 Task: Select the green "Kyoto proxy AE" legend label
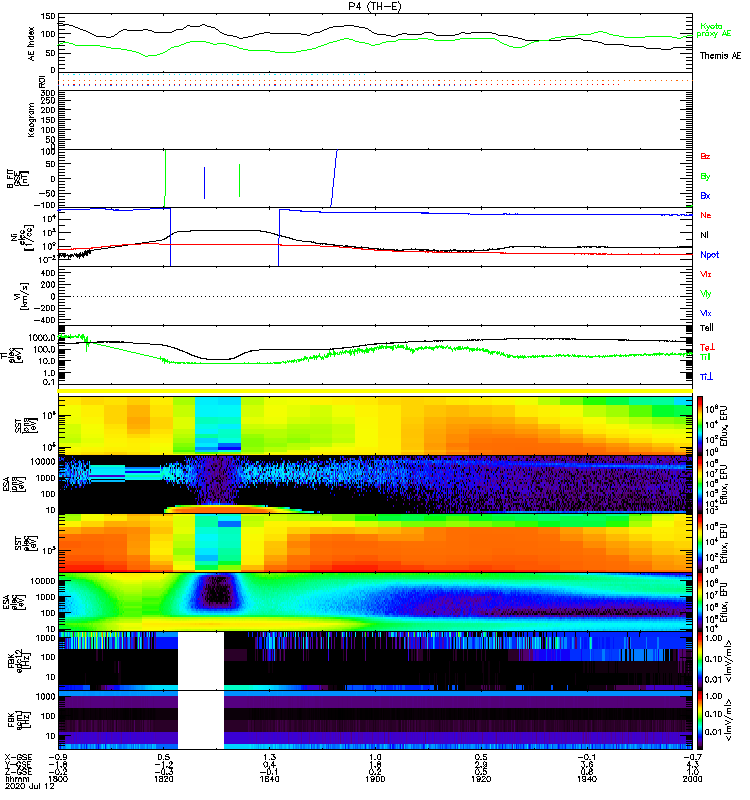[714, 30]
